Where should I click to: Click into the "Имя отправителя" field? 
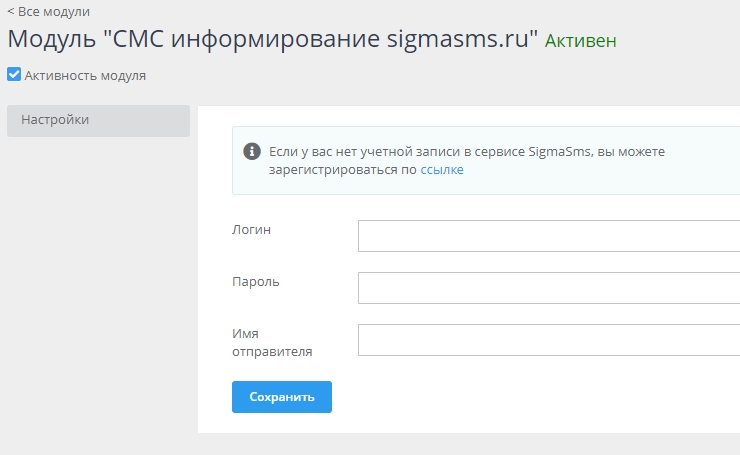pyautogui.click(x=548, y=340)
